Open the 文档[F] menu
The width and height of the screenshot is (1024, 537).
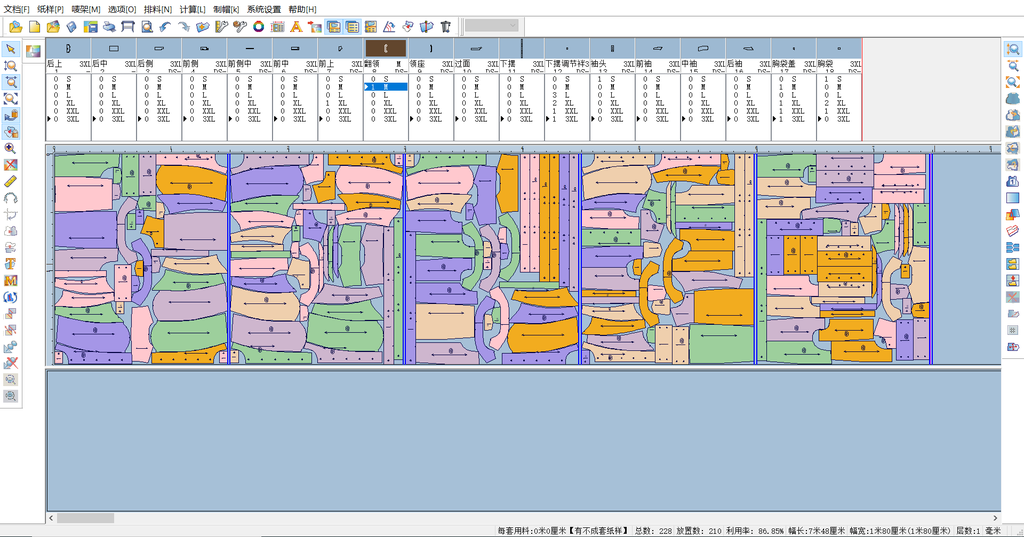(x=19, y=9)
